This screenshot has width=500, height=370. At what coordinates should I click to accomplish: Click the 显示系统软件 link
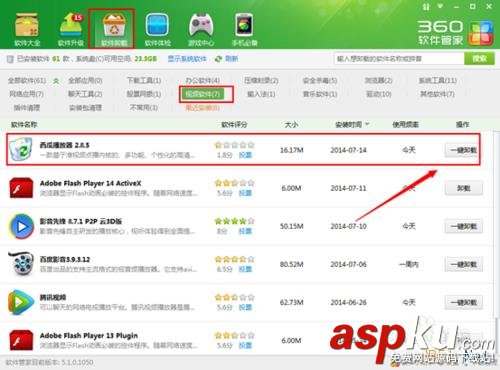point(187,59)
